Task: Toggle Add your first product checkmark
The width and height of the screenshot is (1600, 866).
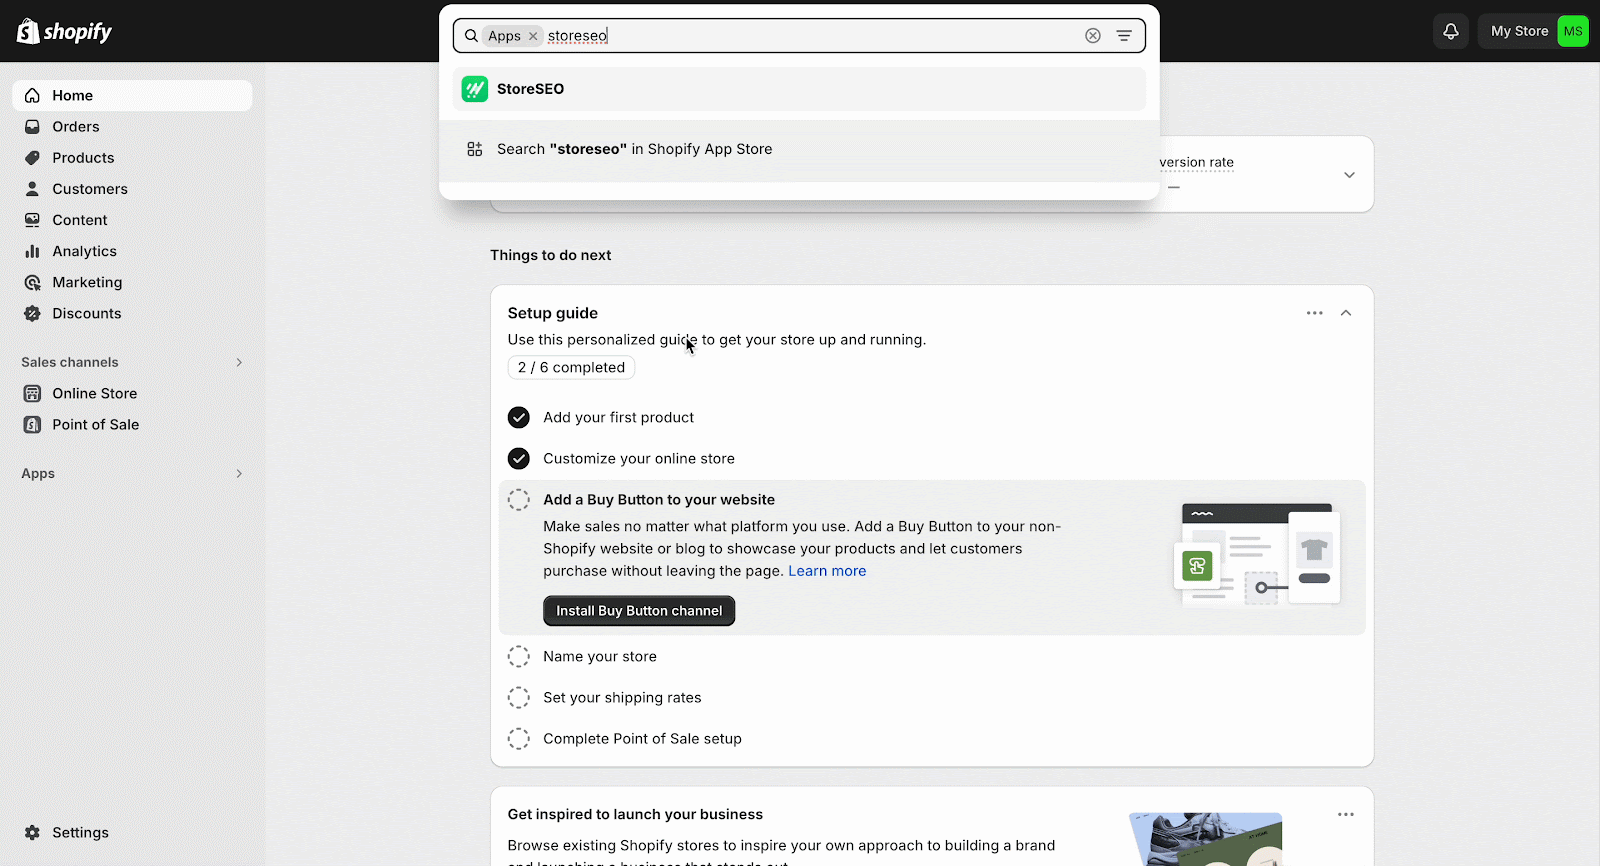Action: (519, 417)
